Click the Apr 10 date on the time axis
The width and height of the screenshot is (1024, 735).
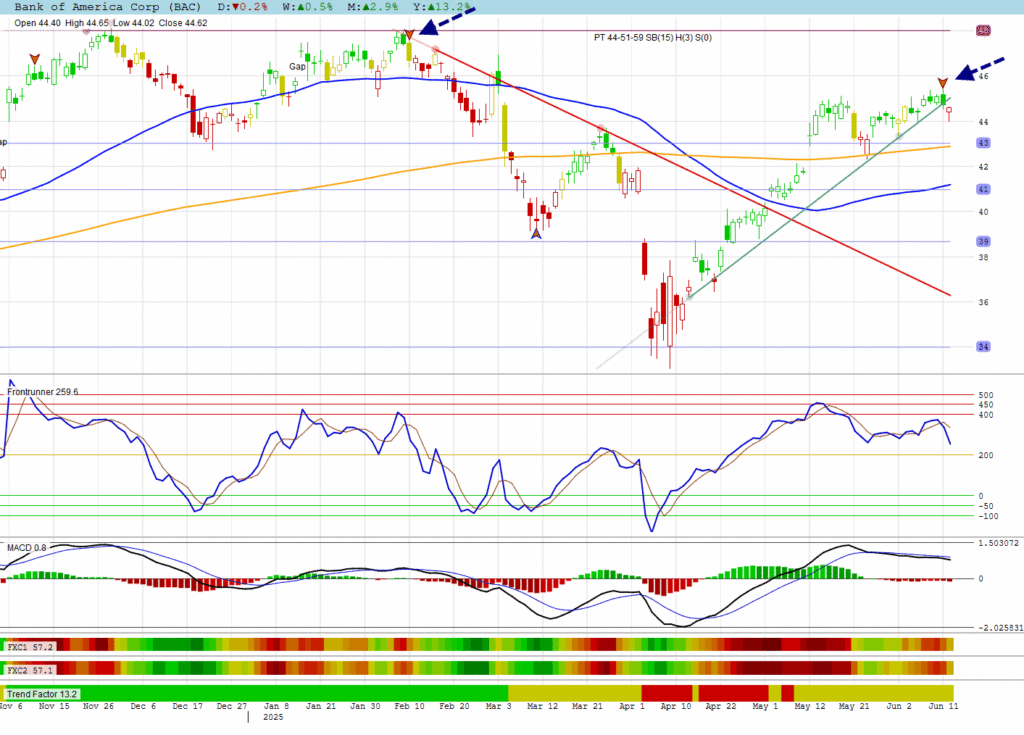click(675, 706)
